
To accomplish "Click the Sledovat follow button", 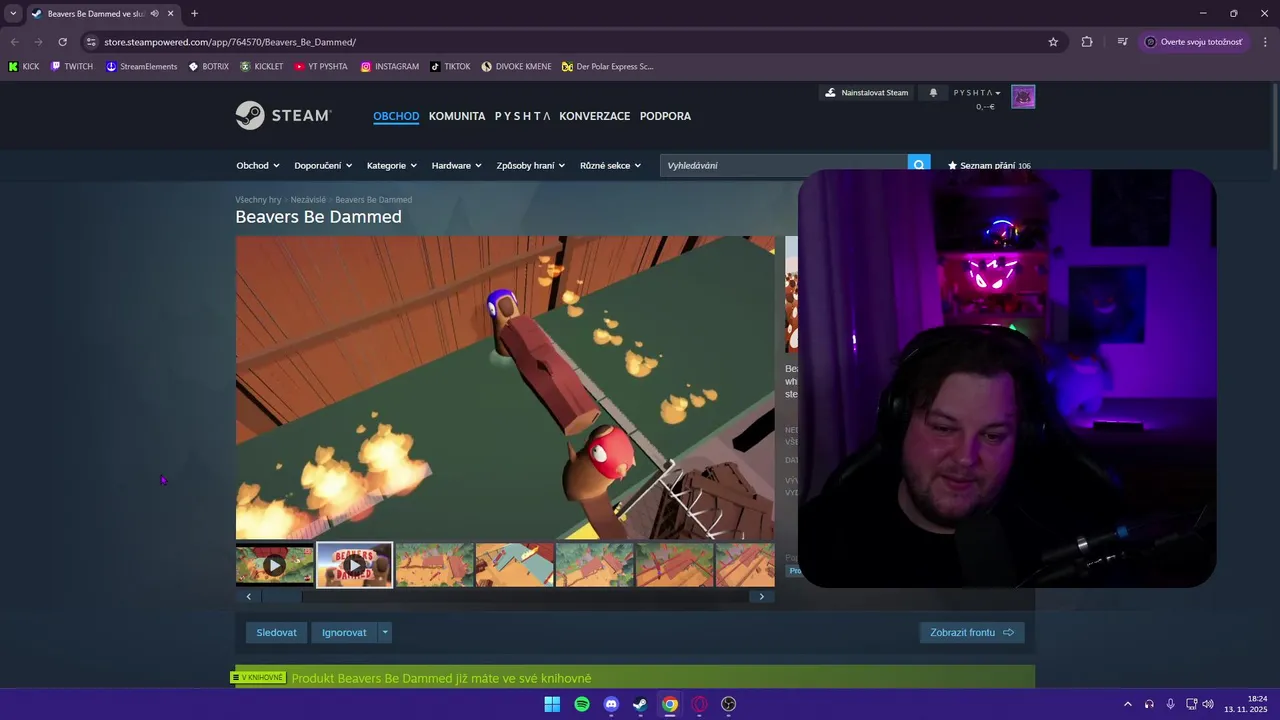I will click(276, 632).
